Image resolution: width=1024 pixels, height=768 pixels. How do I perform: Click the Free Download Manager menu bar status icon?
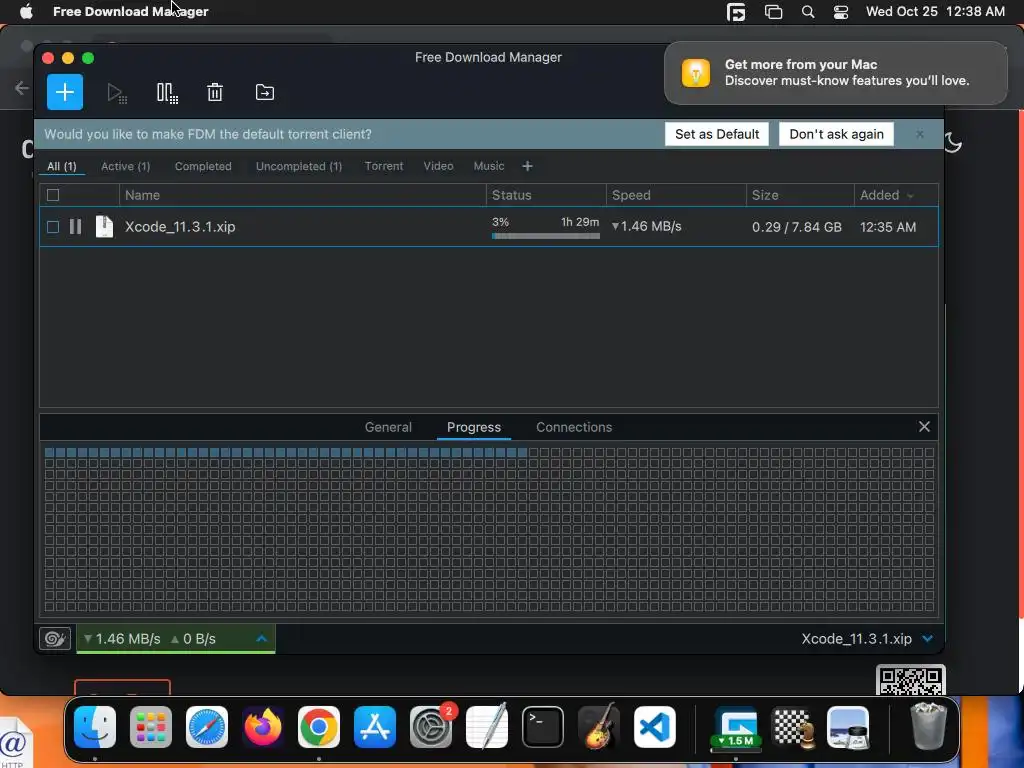pos(736,12)
